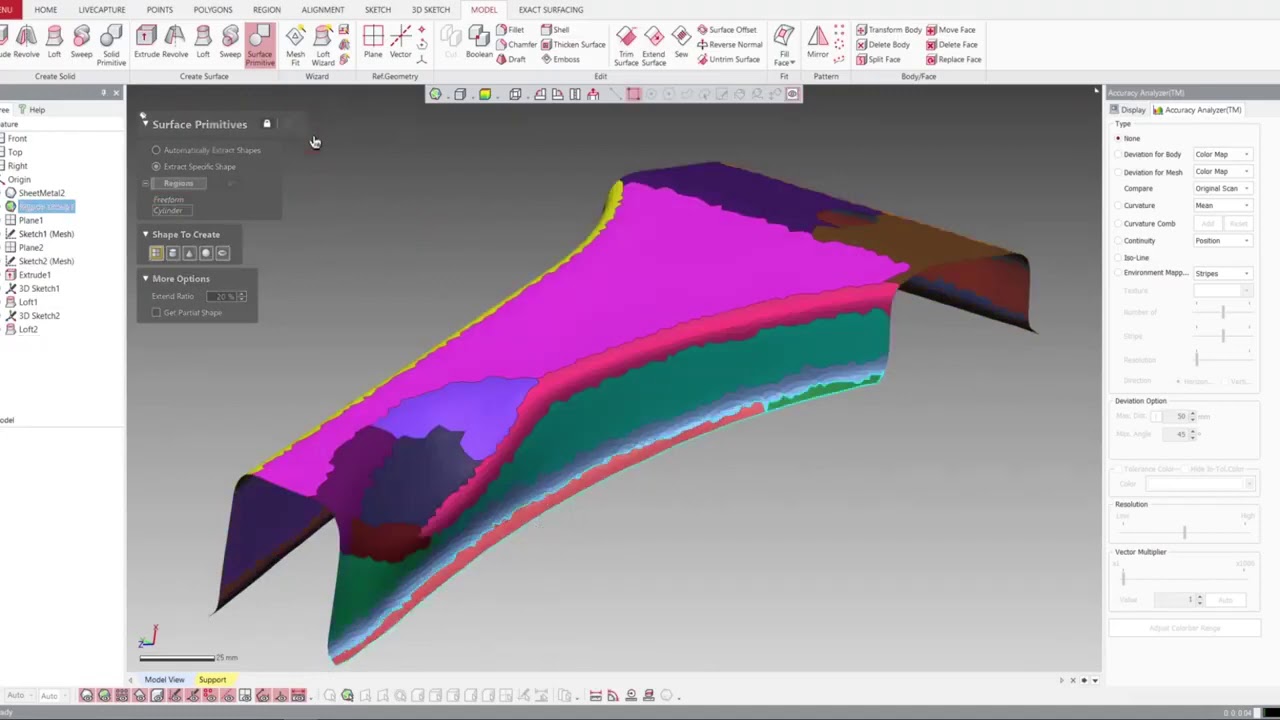
Task: Click the Boolean tool
Action: click(x=479, y=44)
